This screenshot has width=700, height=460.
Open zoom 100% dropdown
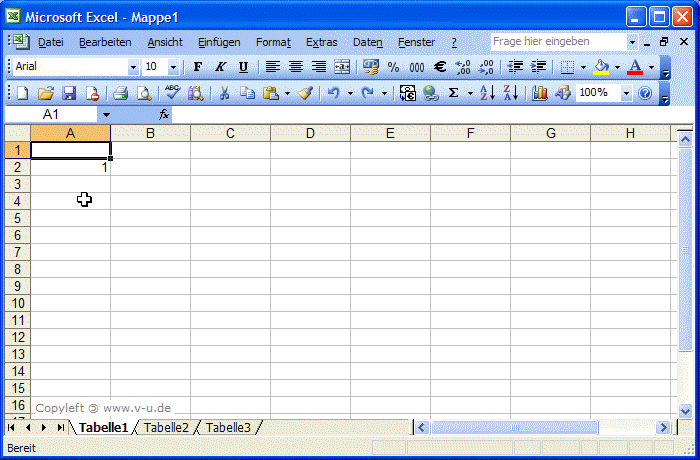pos(626,93)
